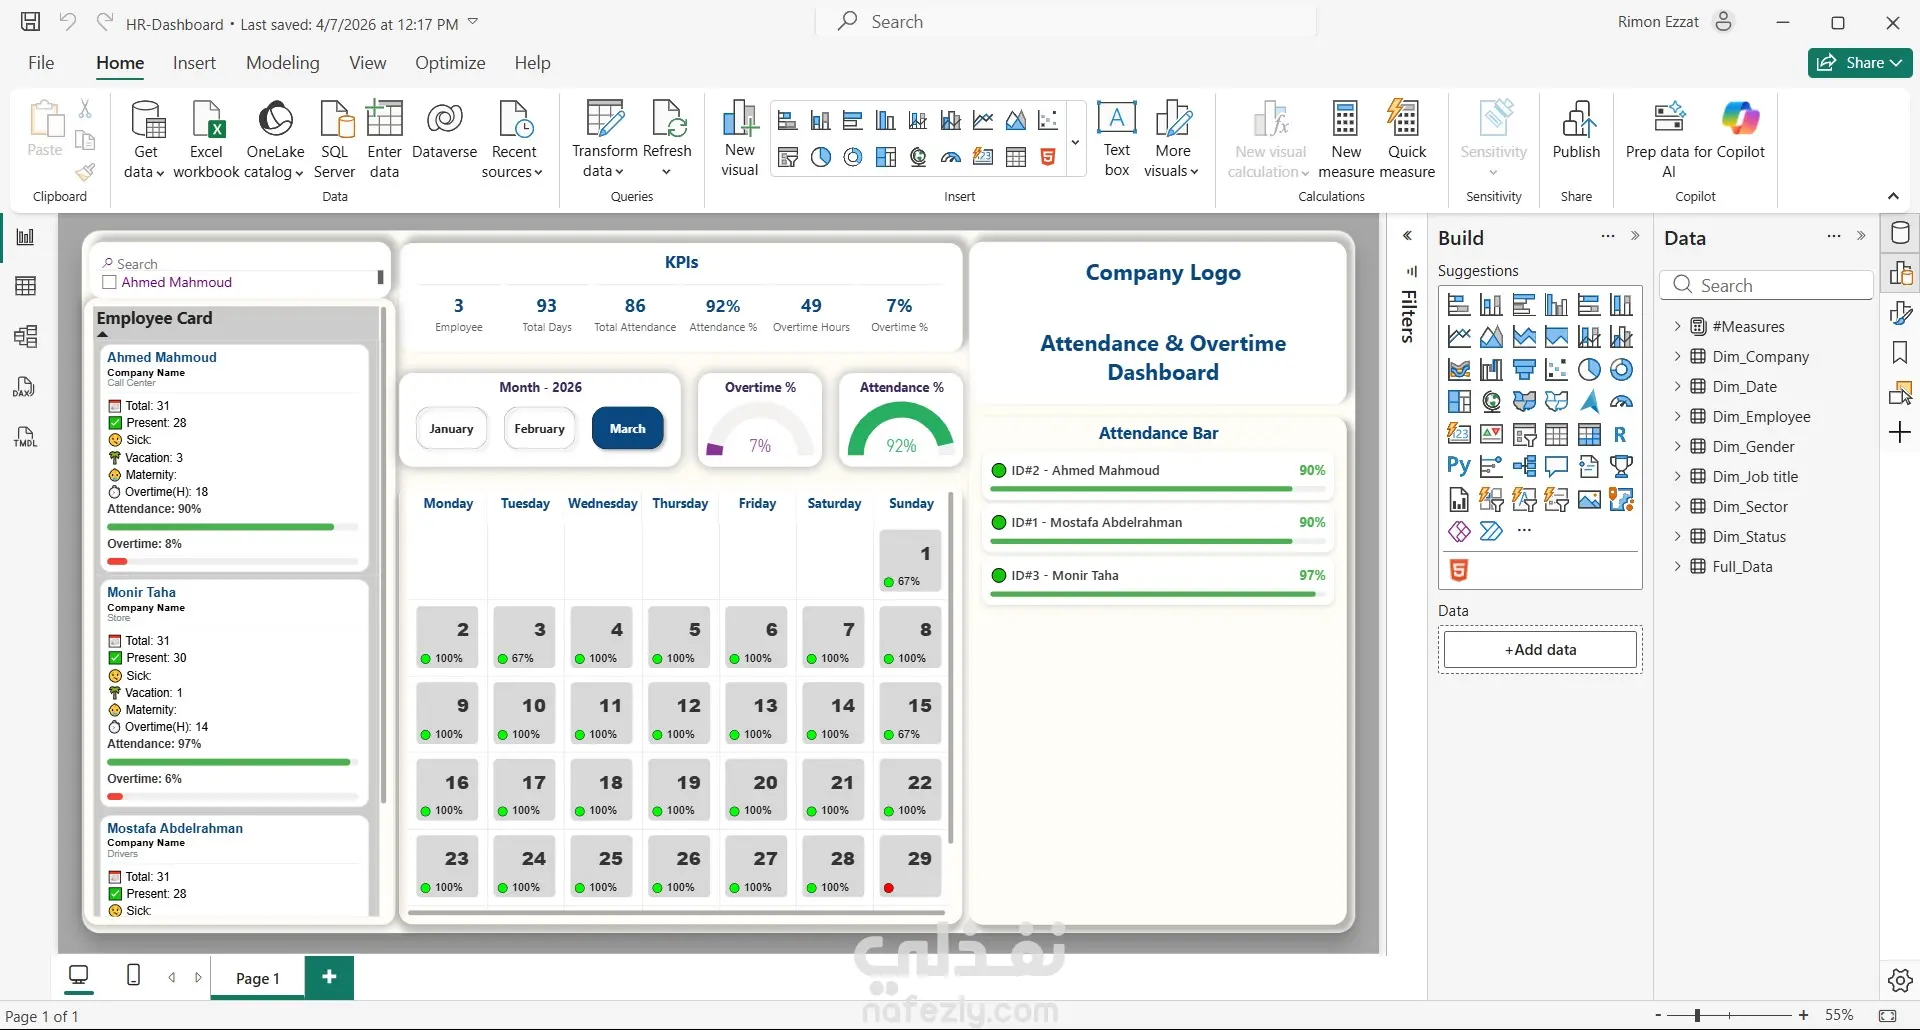
Task: Pick Q&A visual in Build pane
Action: pos(1556,466)
